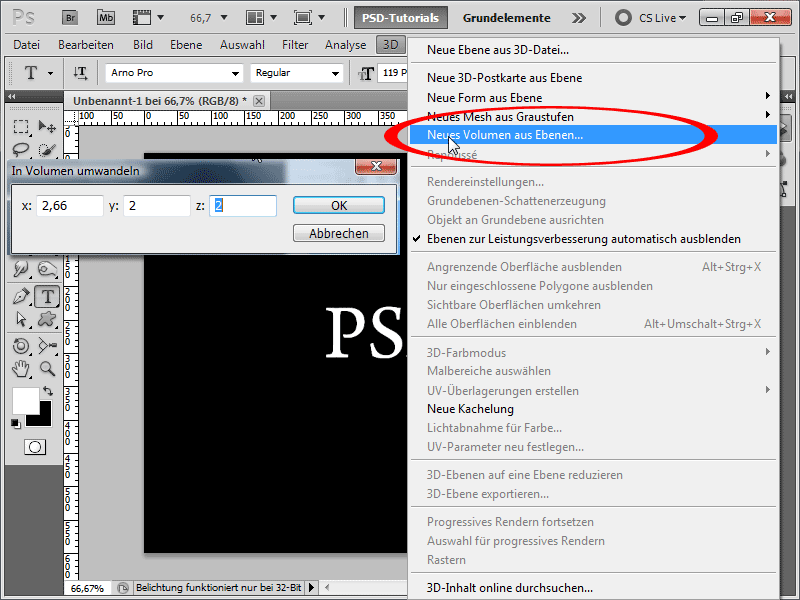The width and height of the screenshot is (800, 600).
Task: Select the Path Selection arrow tool
Action: 21,320
